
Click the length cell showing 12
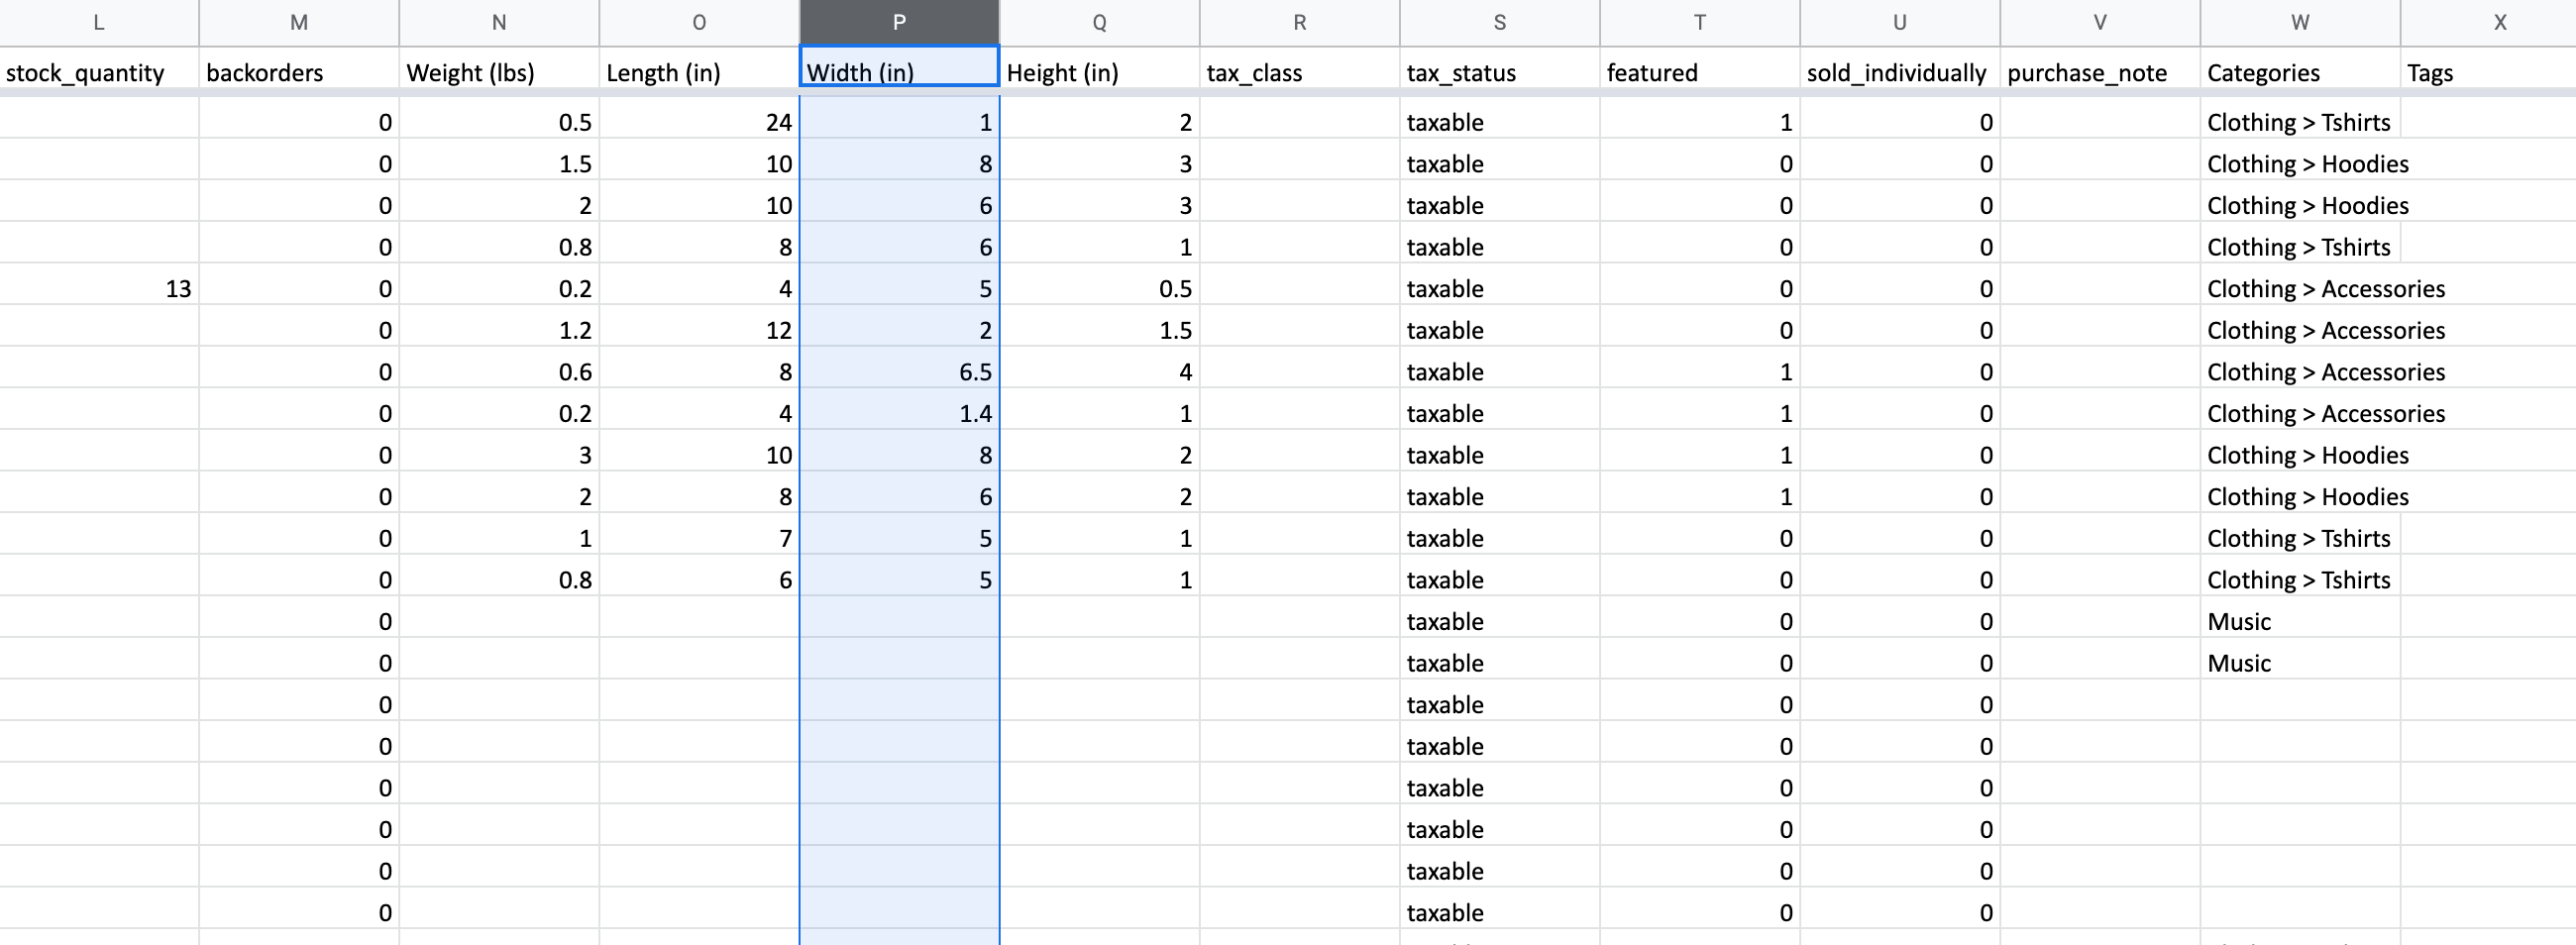(699, 330)
